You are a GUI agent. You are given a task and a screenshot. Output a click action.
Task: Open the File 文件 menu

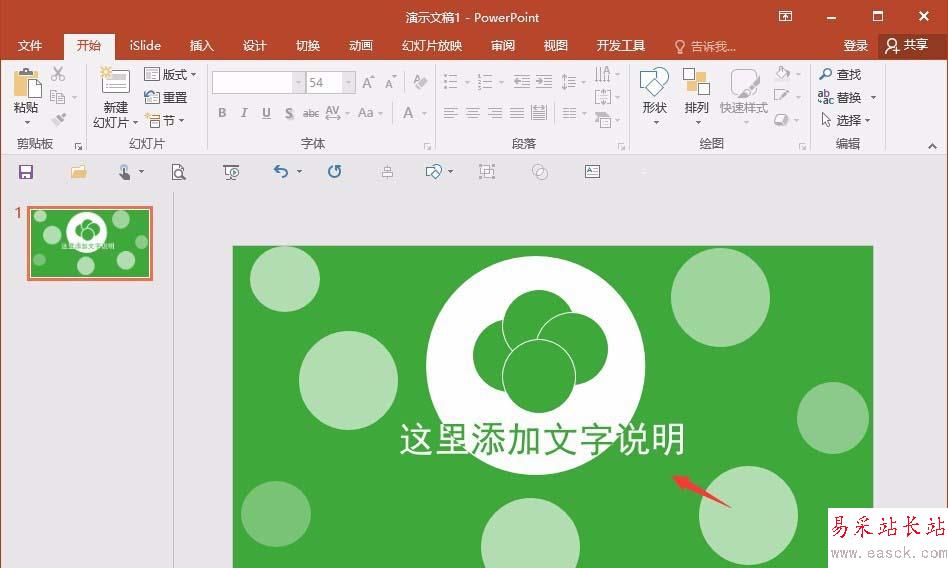coord(30,46)
